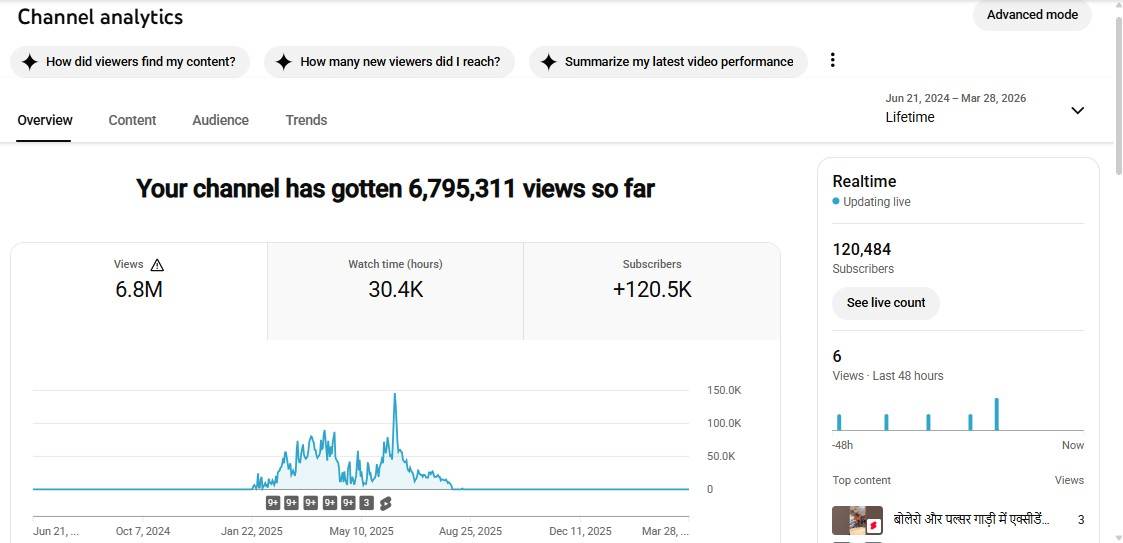
Task: Click the Shorts marker icon under the chart
Action: 385,503
